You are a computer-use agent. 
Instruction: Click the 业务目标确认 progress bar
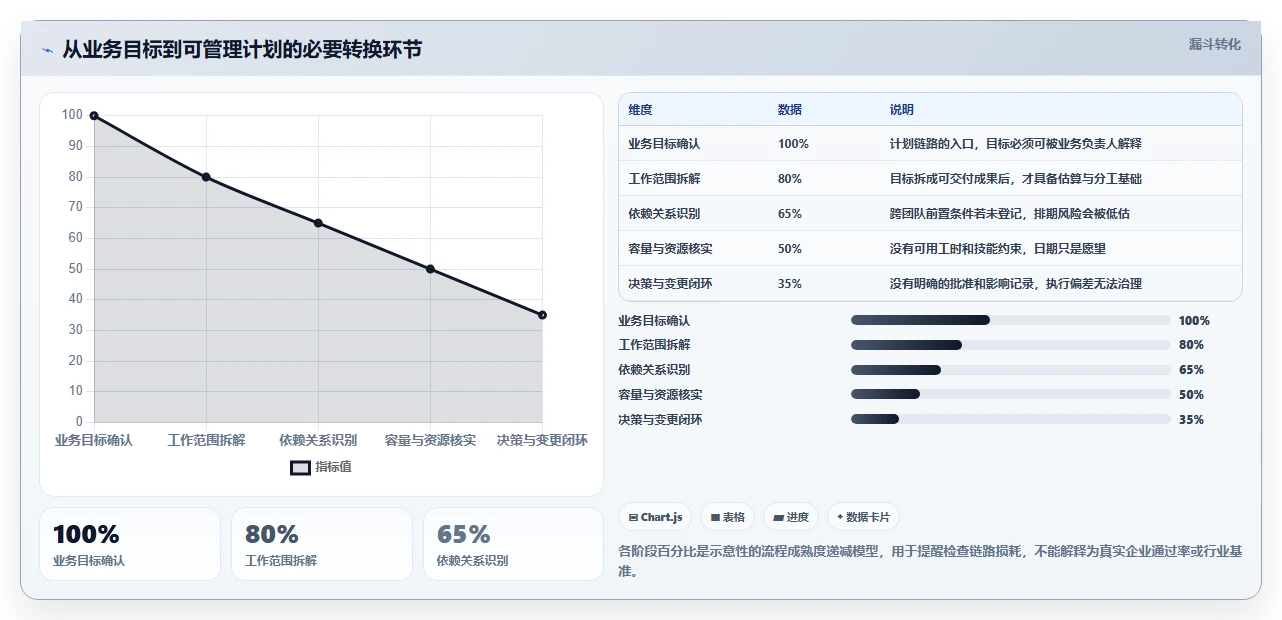point(1010,320)
